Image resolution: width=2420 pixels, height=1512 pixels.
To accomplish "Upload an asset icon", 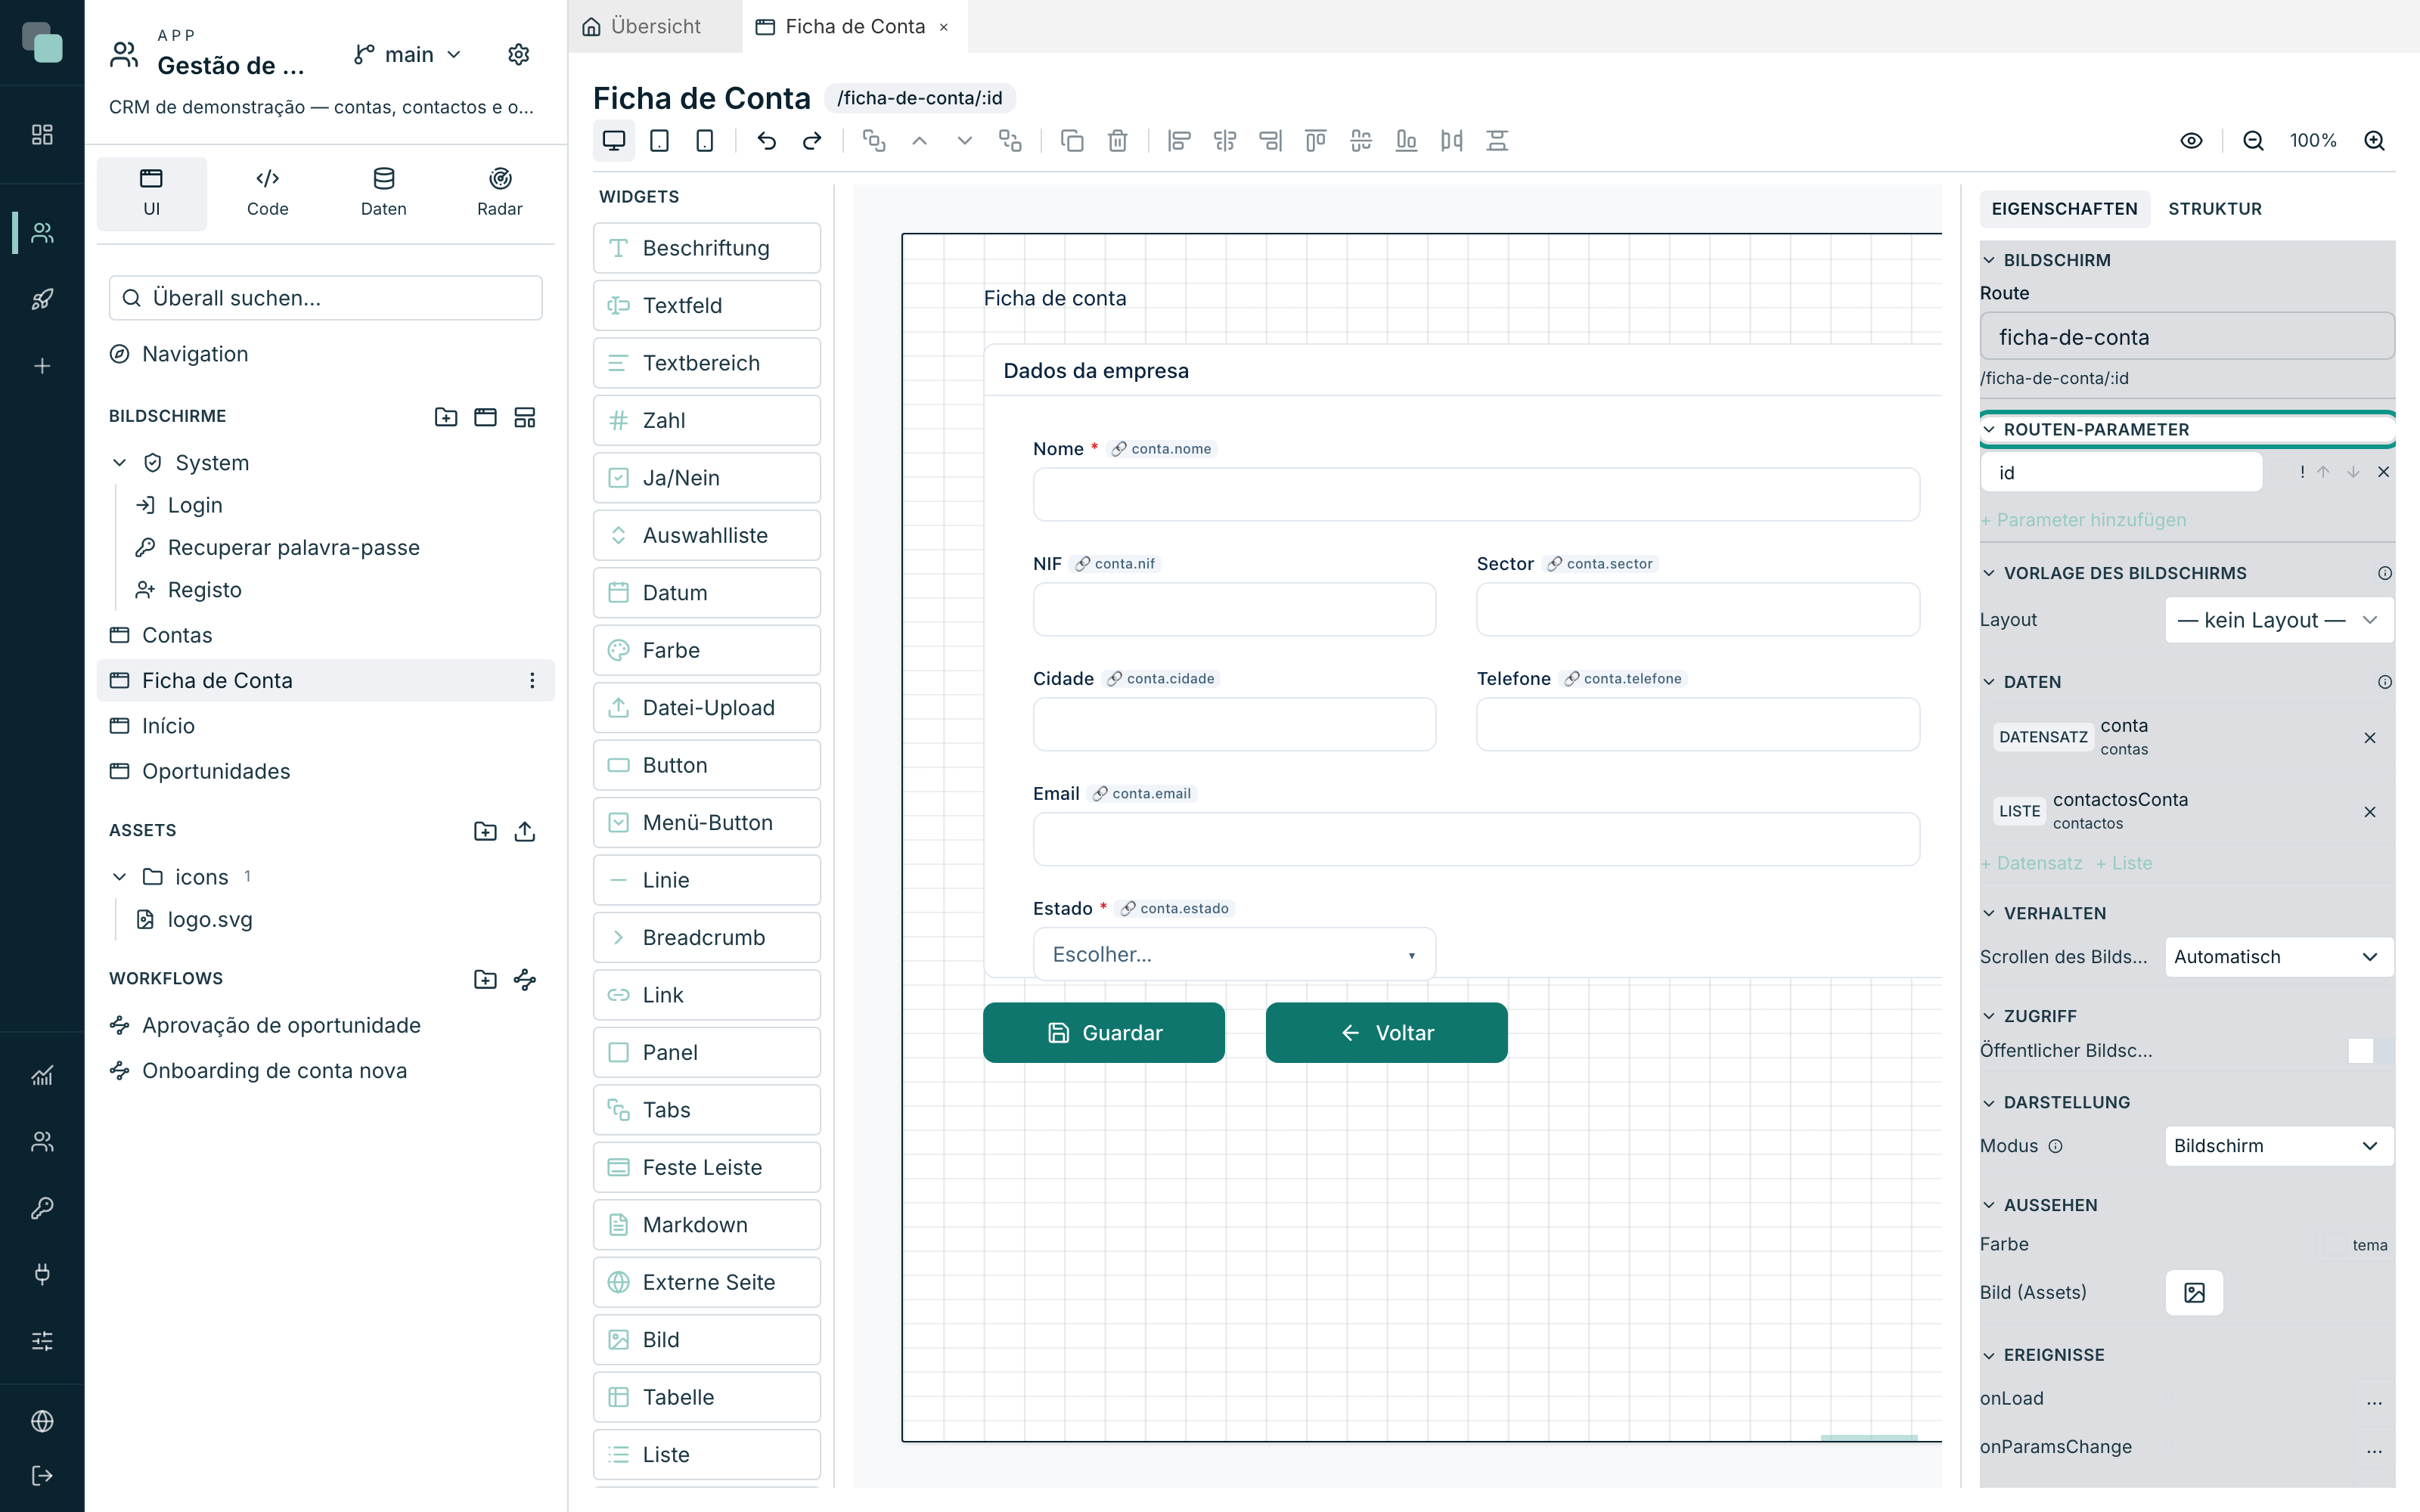I will click(525, 831).
